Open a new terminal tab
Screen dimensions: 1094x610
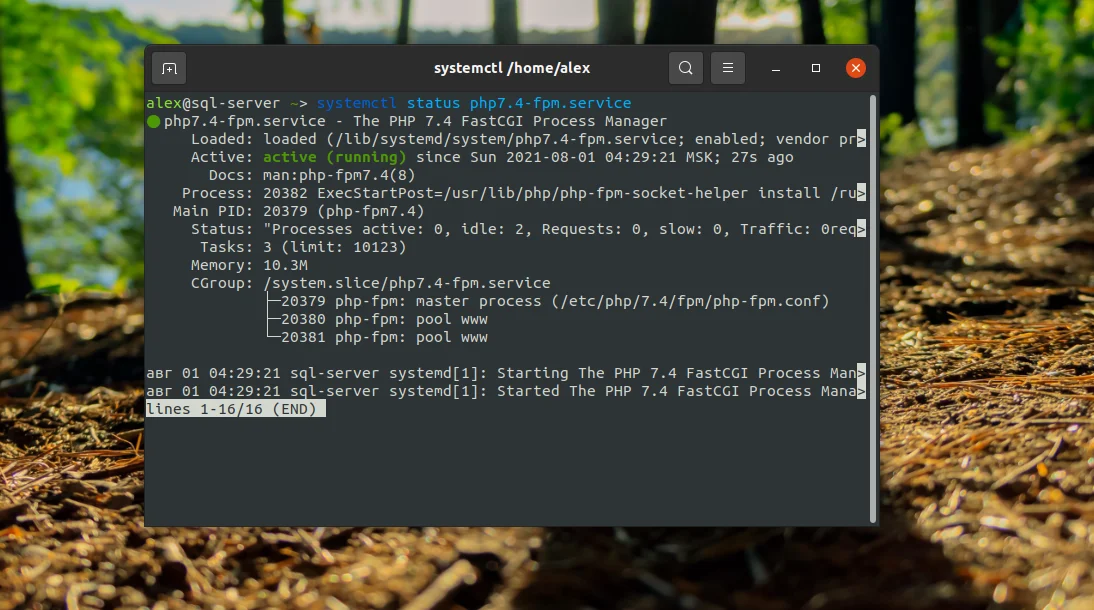168,68
